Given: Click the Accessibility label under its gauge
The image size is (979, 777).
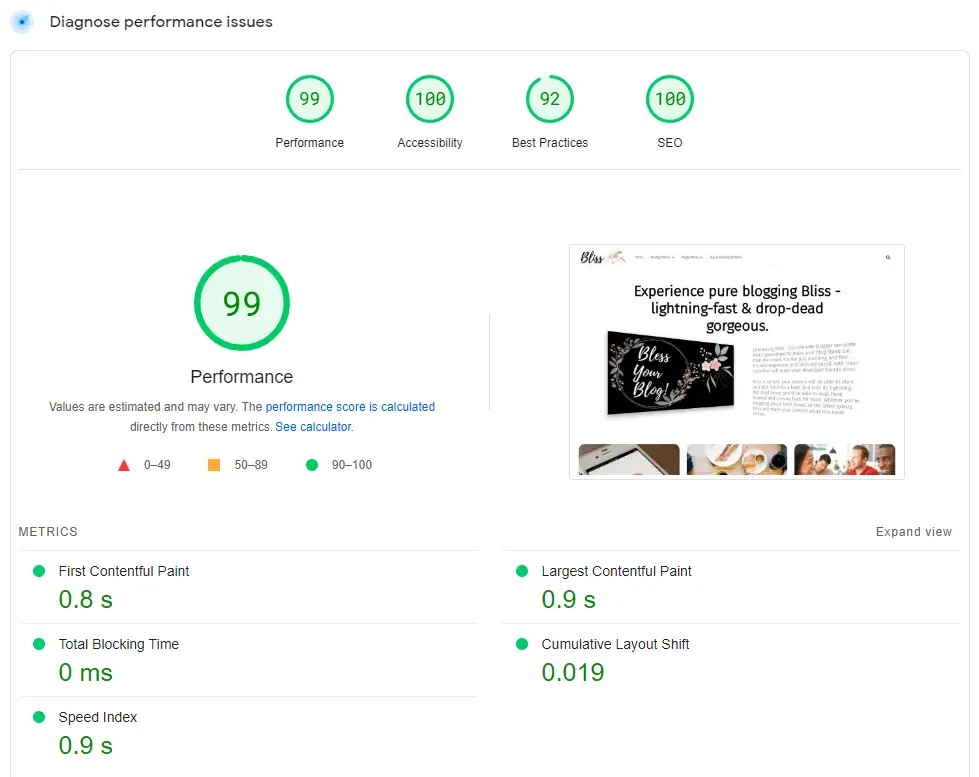Looking at the screenshot, I should [430, 143].
